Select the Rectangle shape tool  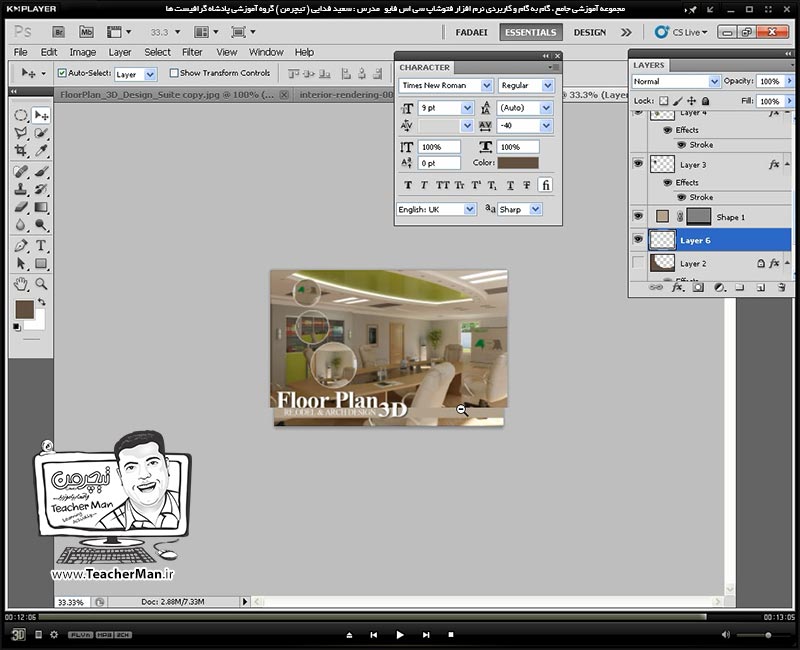pos(41,264)
